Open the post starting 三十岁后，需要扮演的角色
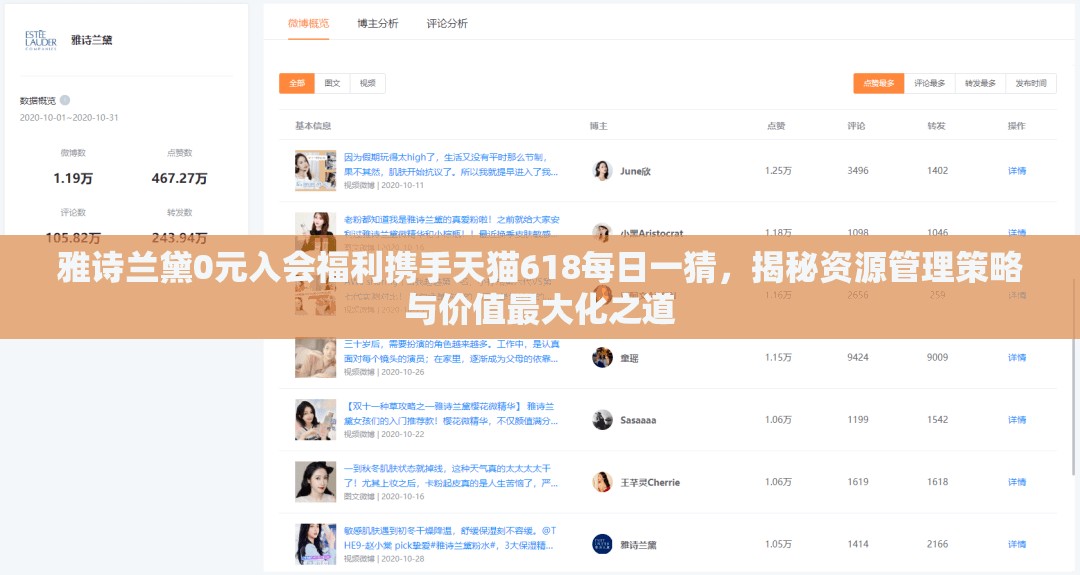This screenshot has height=575, width=1080. (x=451, y=351)
